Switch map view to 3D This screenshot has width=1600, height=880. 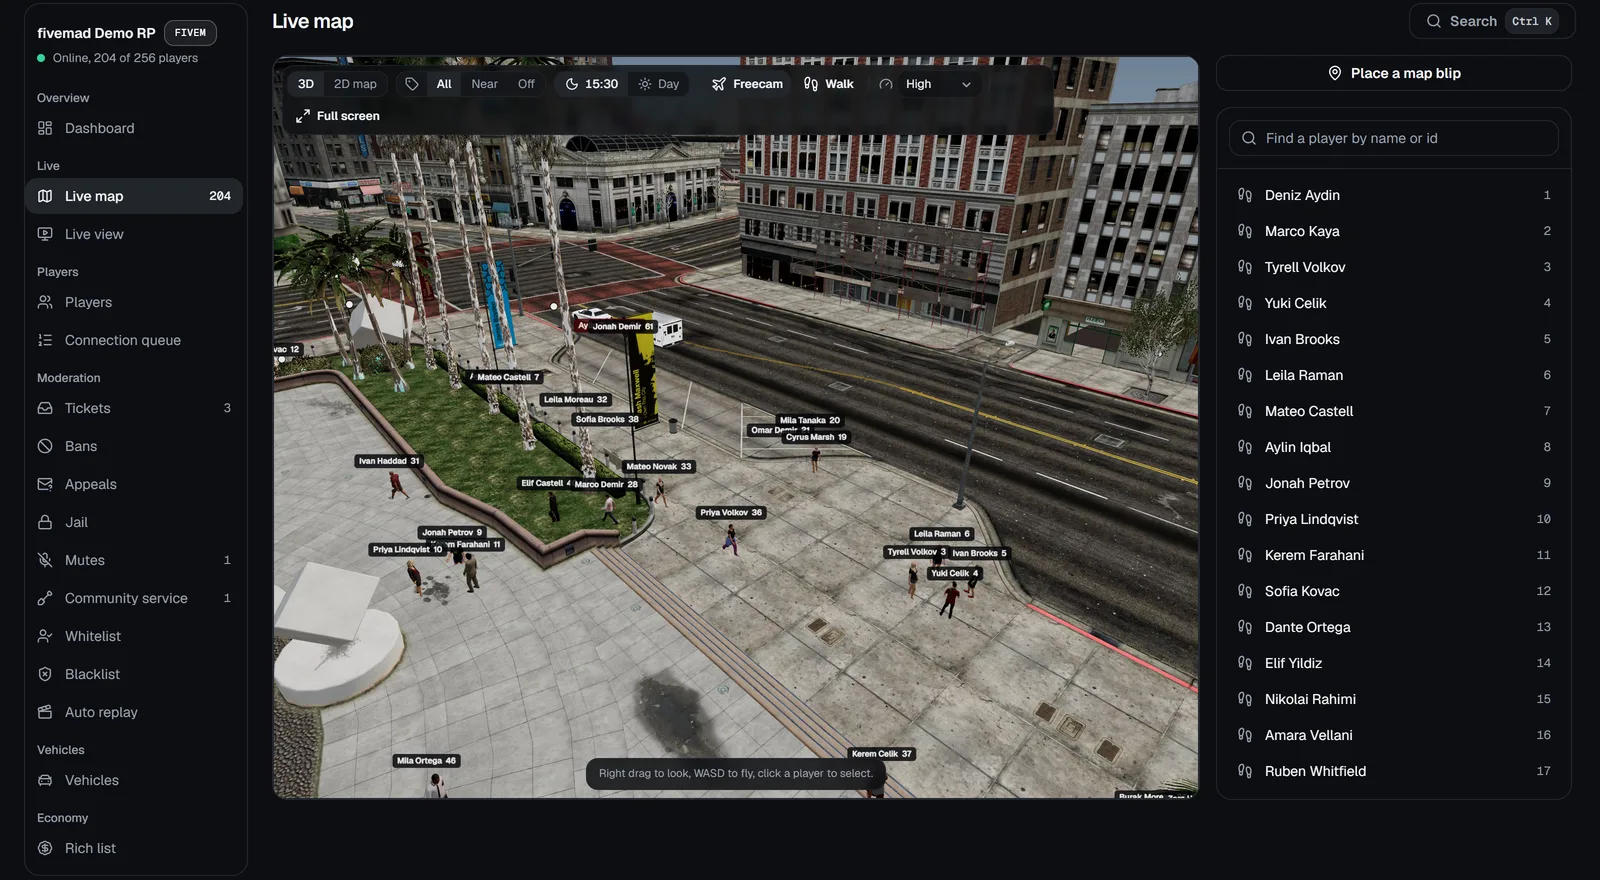[x=306, y=84]
